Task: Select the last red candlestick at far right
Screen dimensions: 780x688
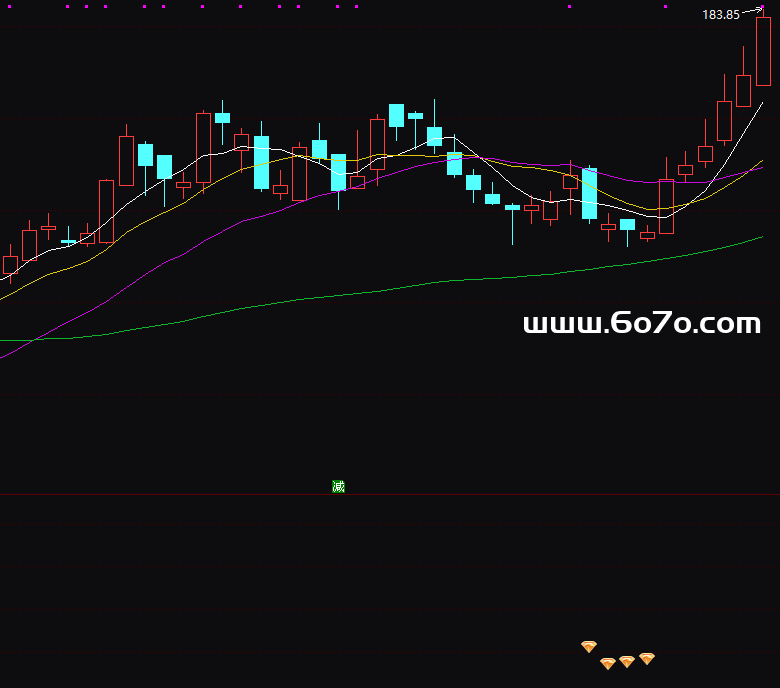Action: point(763,52)
